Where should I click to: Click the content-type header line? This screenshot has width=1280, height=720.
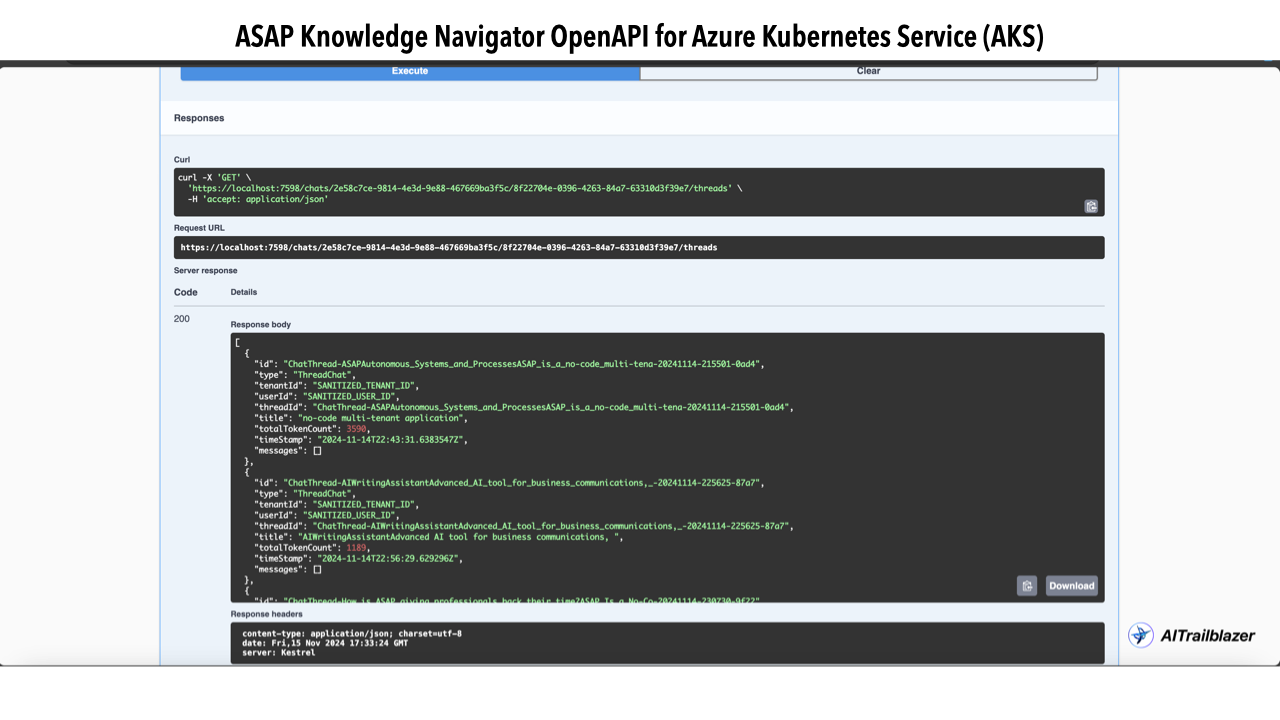(x=352, y=634)
